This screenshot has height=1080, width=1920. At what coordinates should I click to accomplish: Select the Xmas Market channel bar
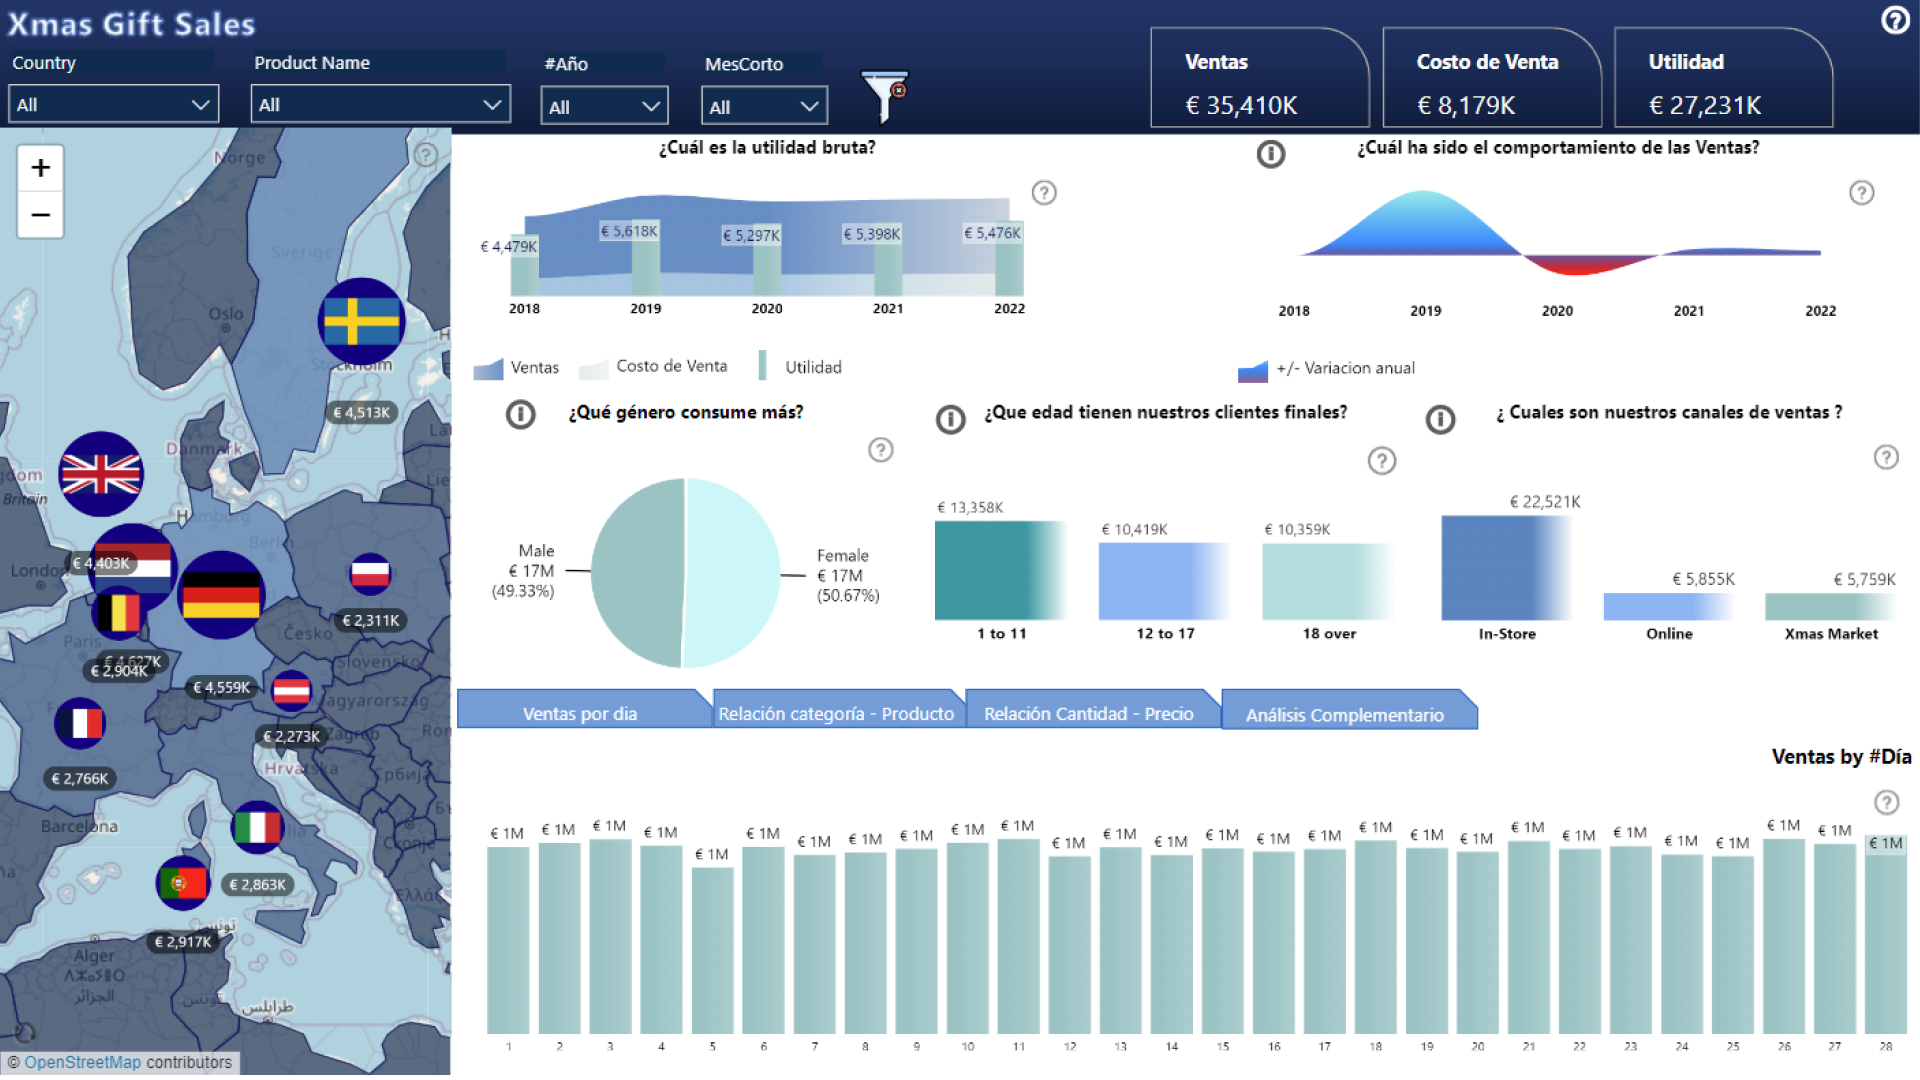(x=1830, y=606)
